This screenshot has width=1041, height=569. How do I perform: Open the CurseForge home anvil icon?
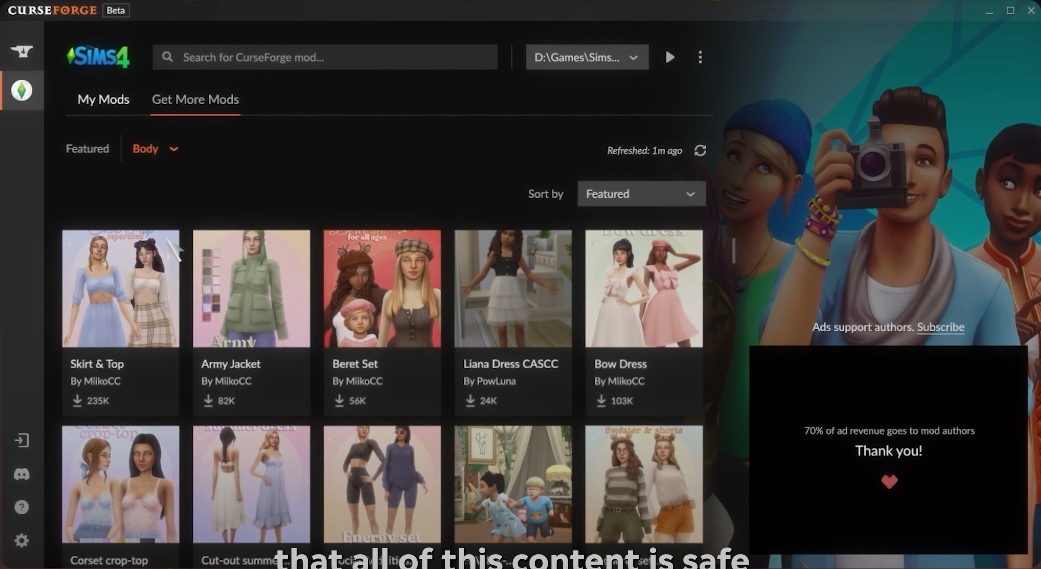[x=21, y=51]
